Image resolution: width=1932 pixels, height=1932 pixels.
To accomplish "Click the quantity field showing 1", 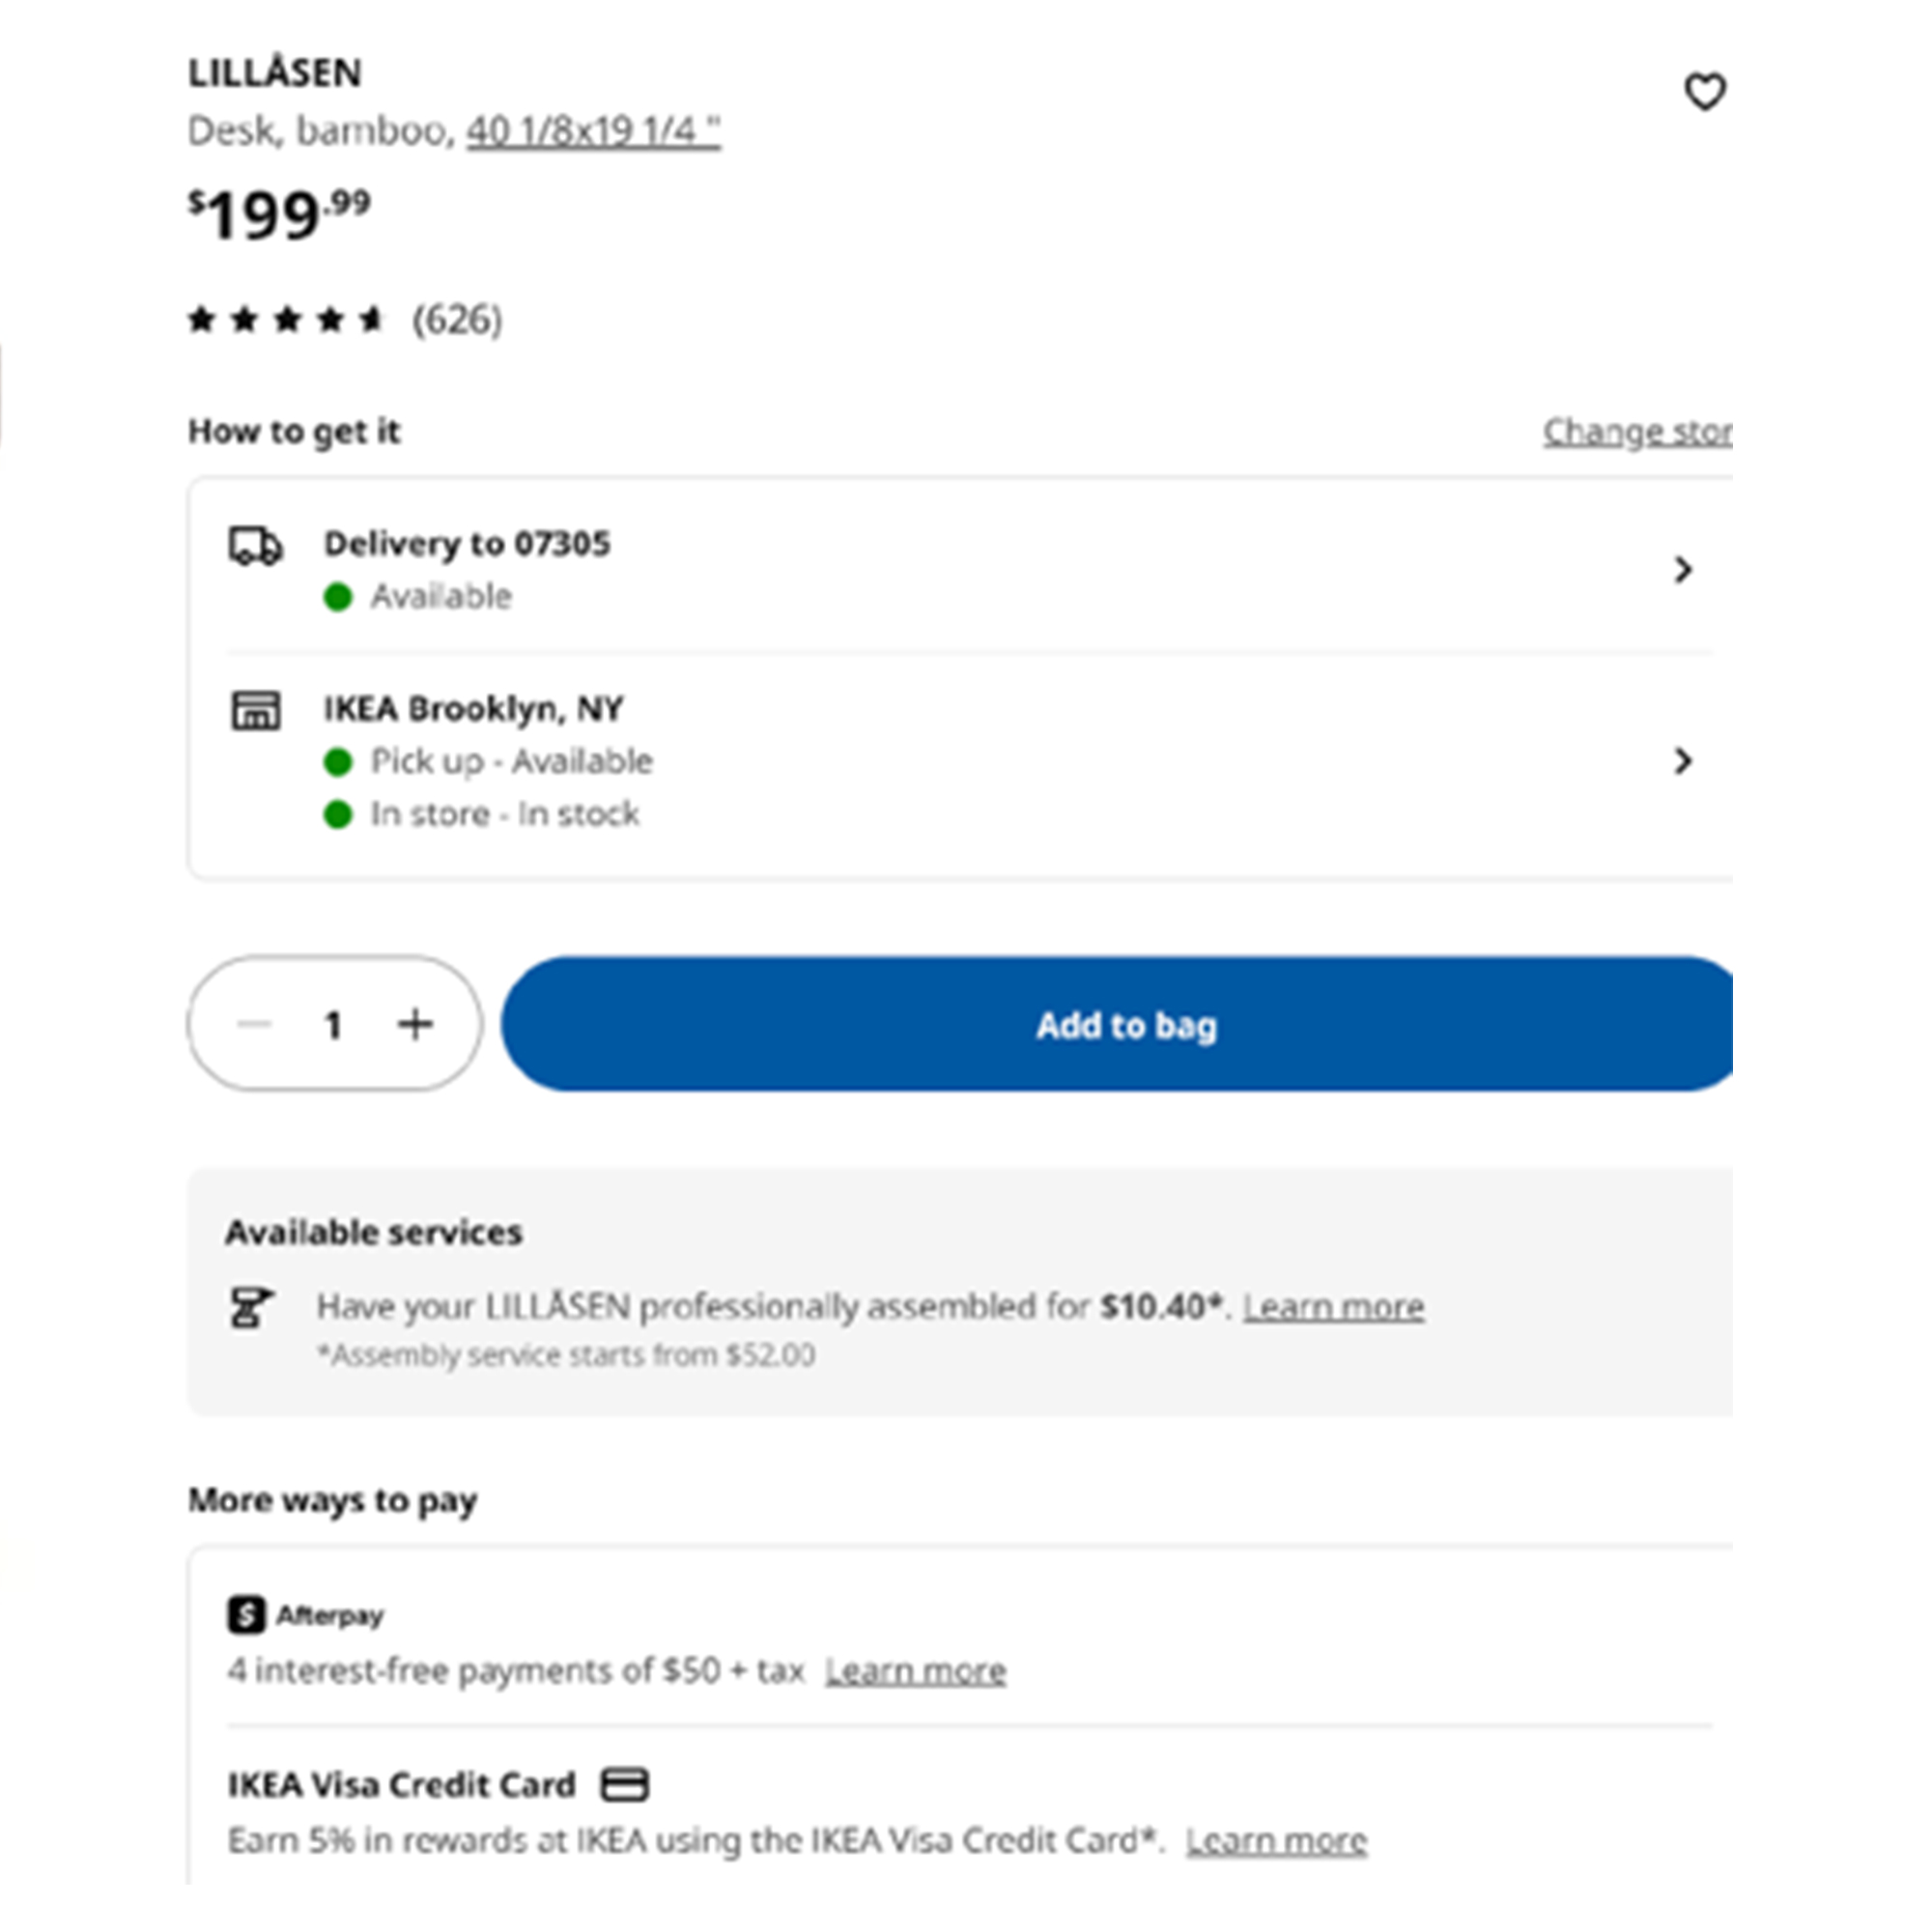I will pyautogui.click(x=333, y=1025).
